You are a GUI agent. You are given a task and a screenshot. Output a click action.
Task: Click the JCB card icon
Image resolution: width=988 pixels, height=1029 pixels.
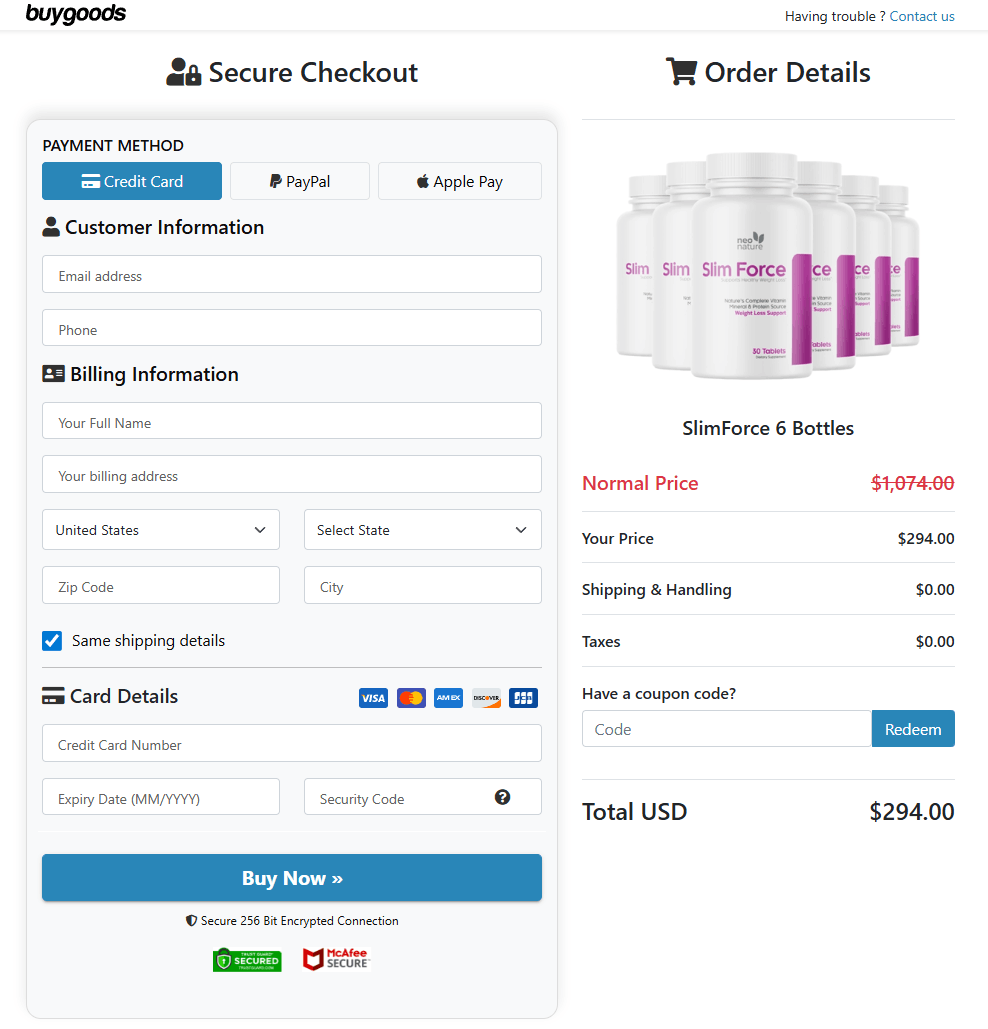(x=523, y=697)
